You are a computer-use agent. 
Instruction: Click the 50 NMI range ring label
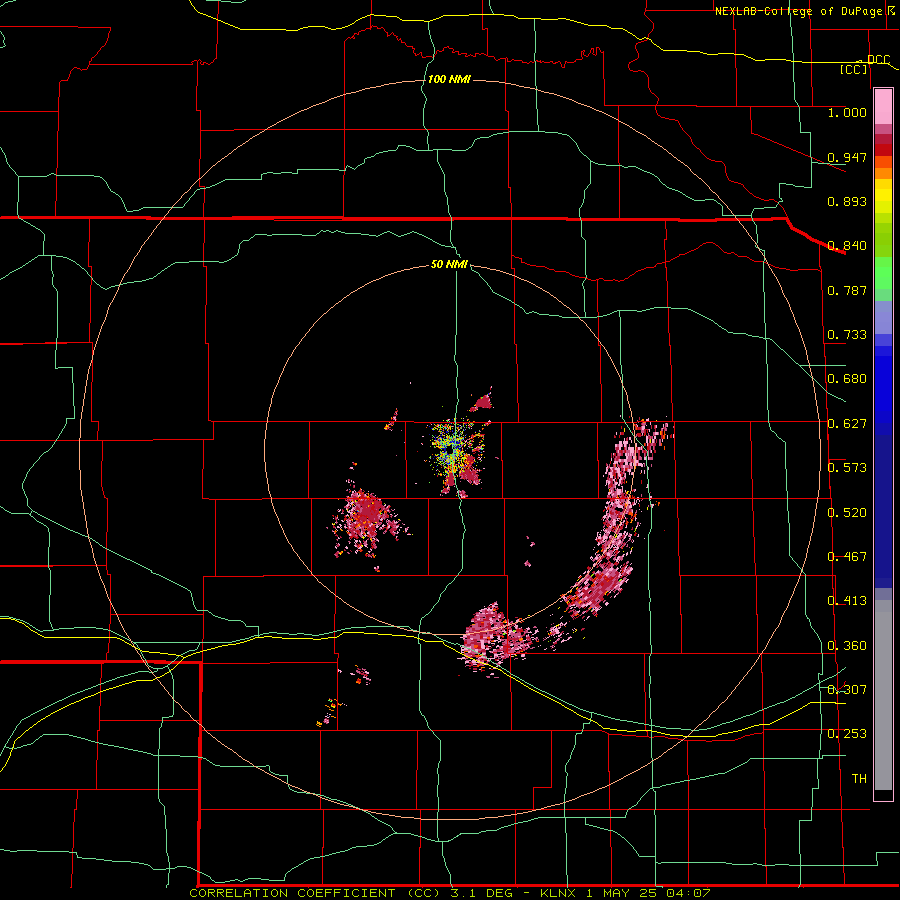pyautogui.click(x=449, y=264)
